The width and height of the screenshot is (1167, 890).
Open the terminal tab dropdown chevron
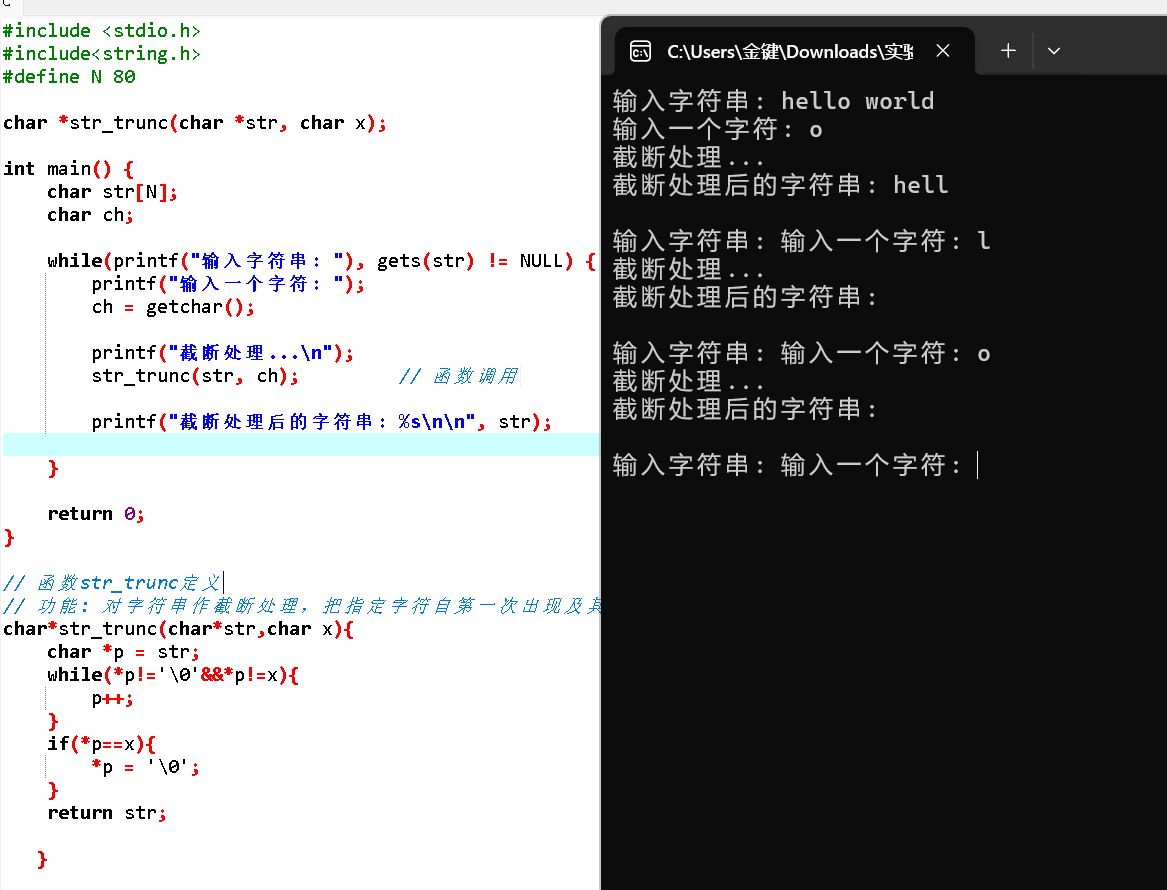point(1053,50)
